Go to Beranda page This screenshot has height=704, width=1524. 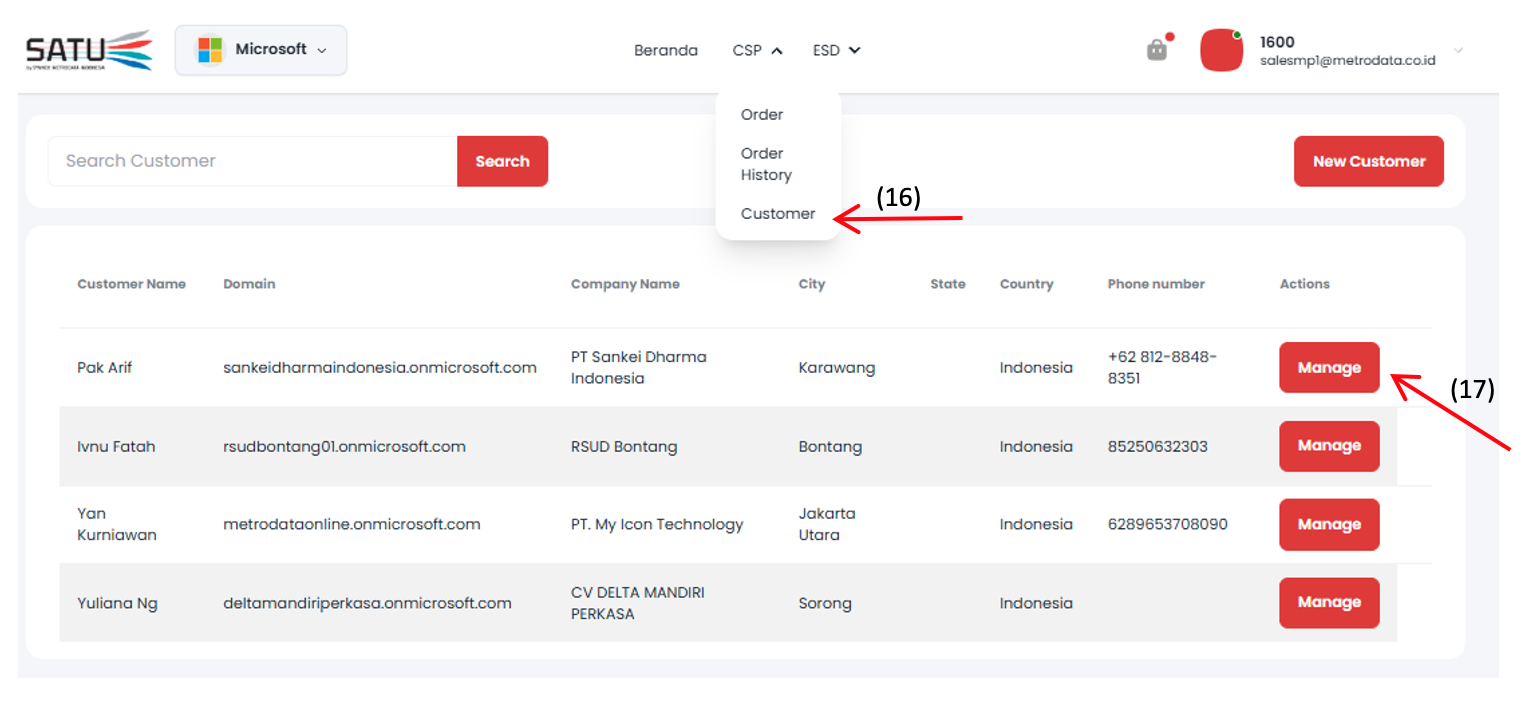click(665, 50)
